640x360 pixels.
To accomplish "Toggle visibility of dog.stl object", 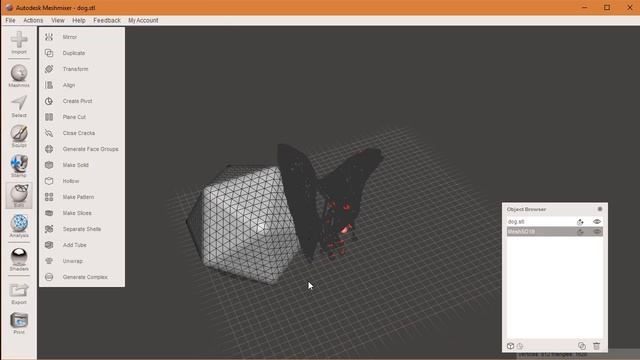I will (x=597, y=222).
